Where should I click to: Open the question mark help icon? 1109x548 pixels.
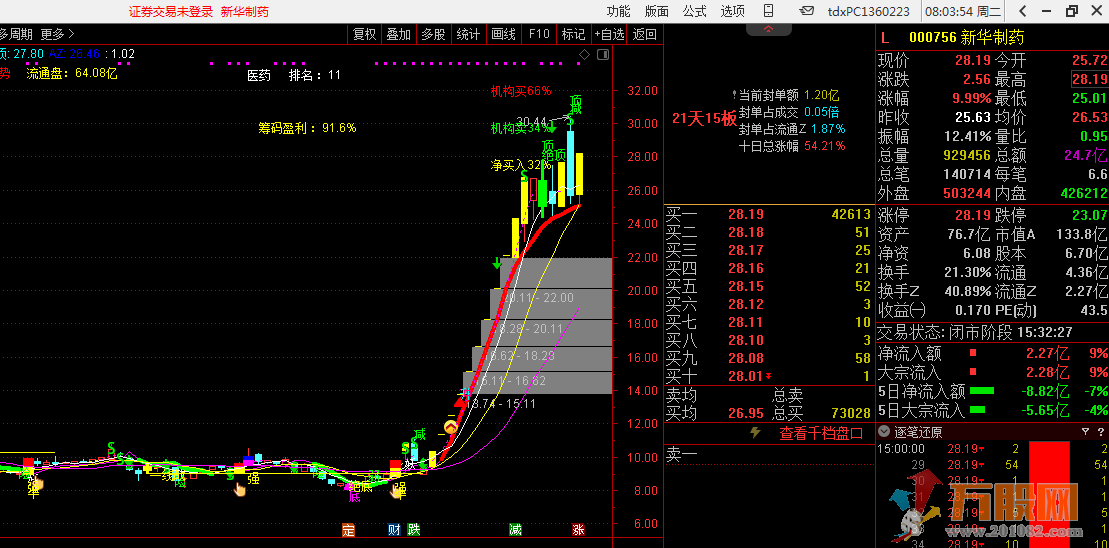(1101, 432)
